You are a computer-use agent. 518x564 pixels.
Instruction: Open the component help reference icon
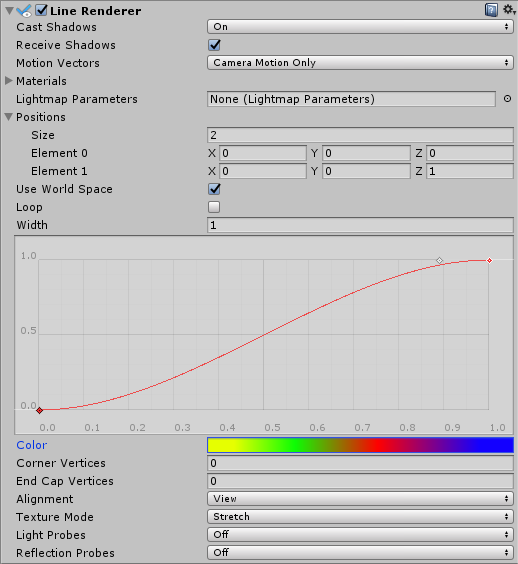point(491,10)
